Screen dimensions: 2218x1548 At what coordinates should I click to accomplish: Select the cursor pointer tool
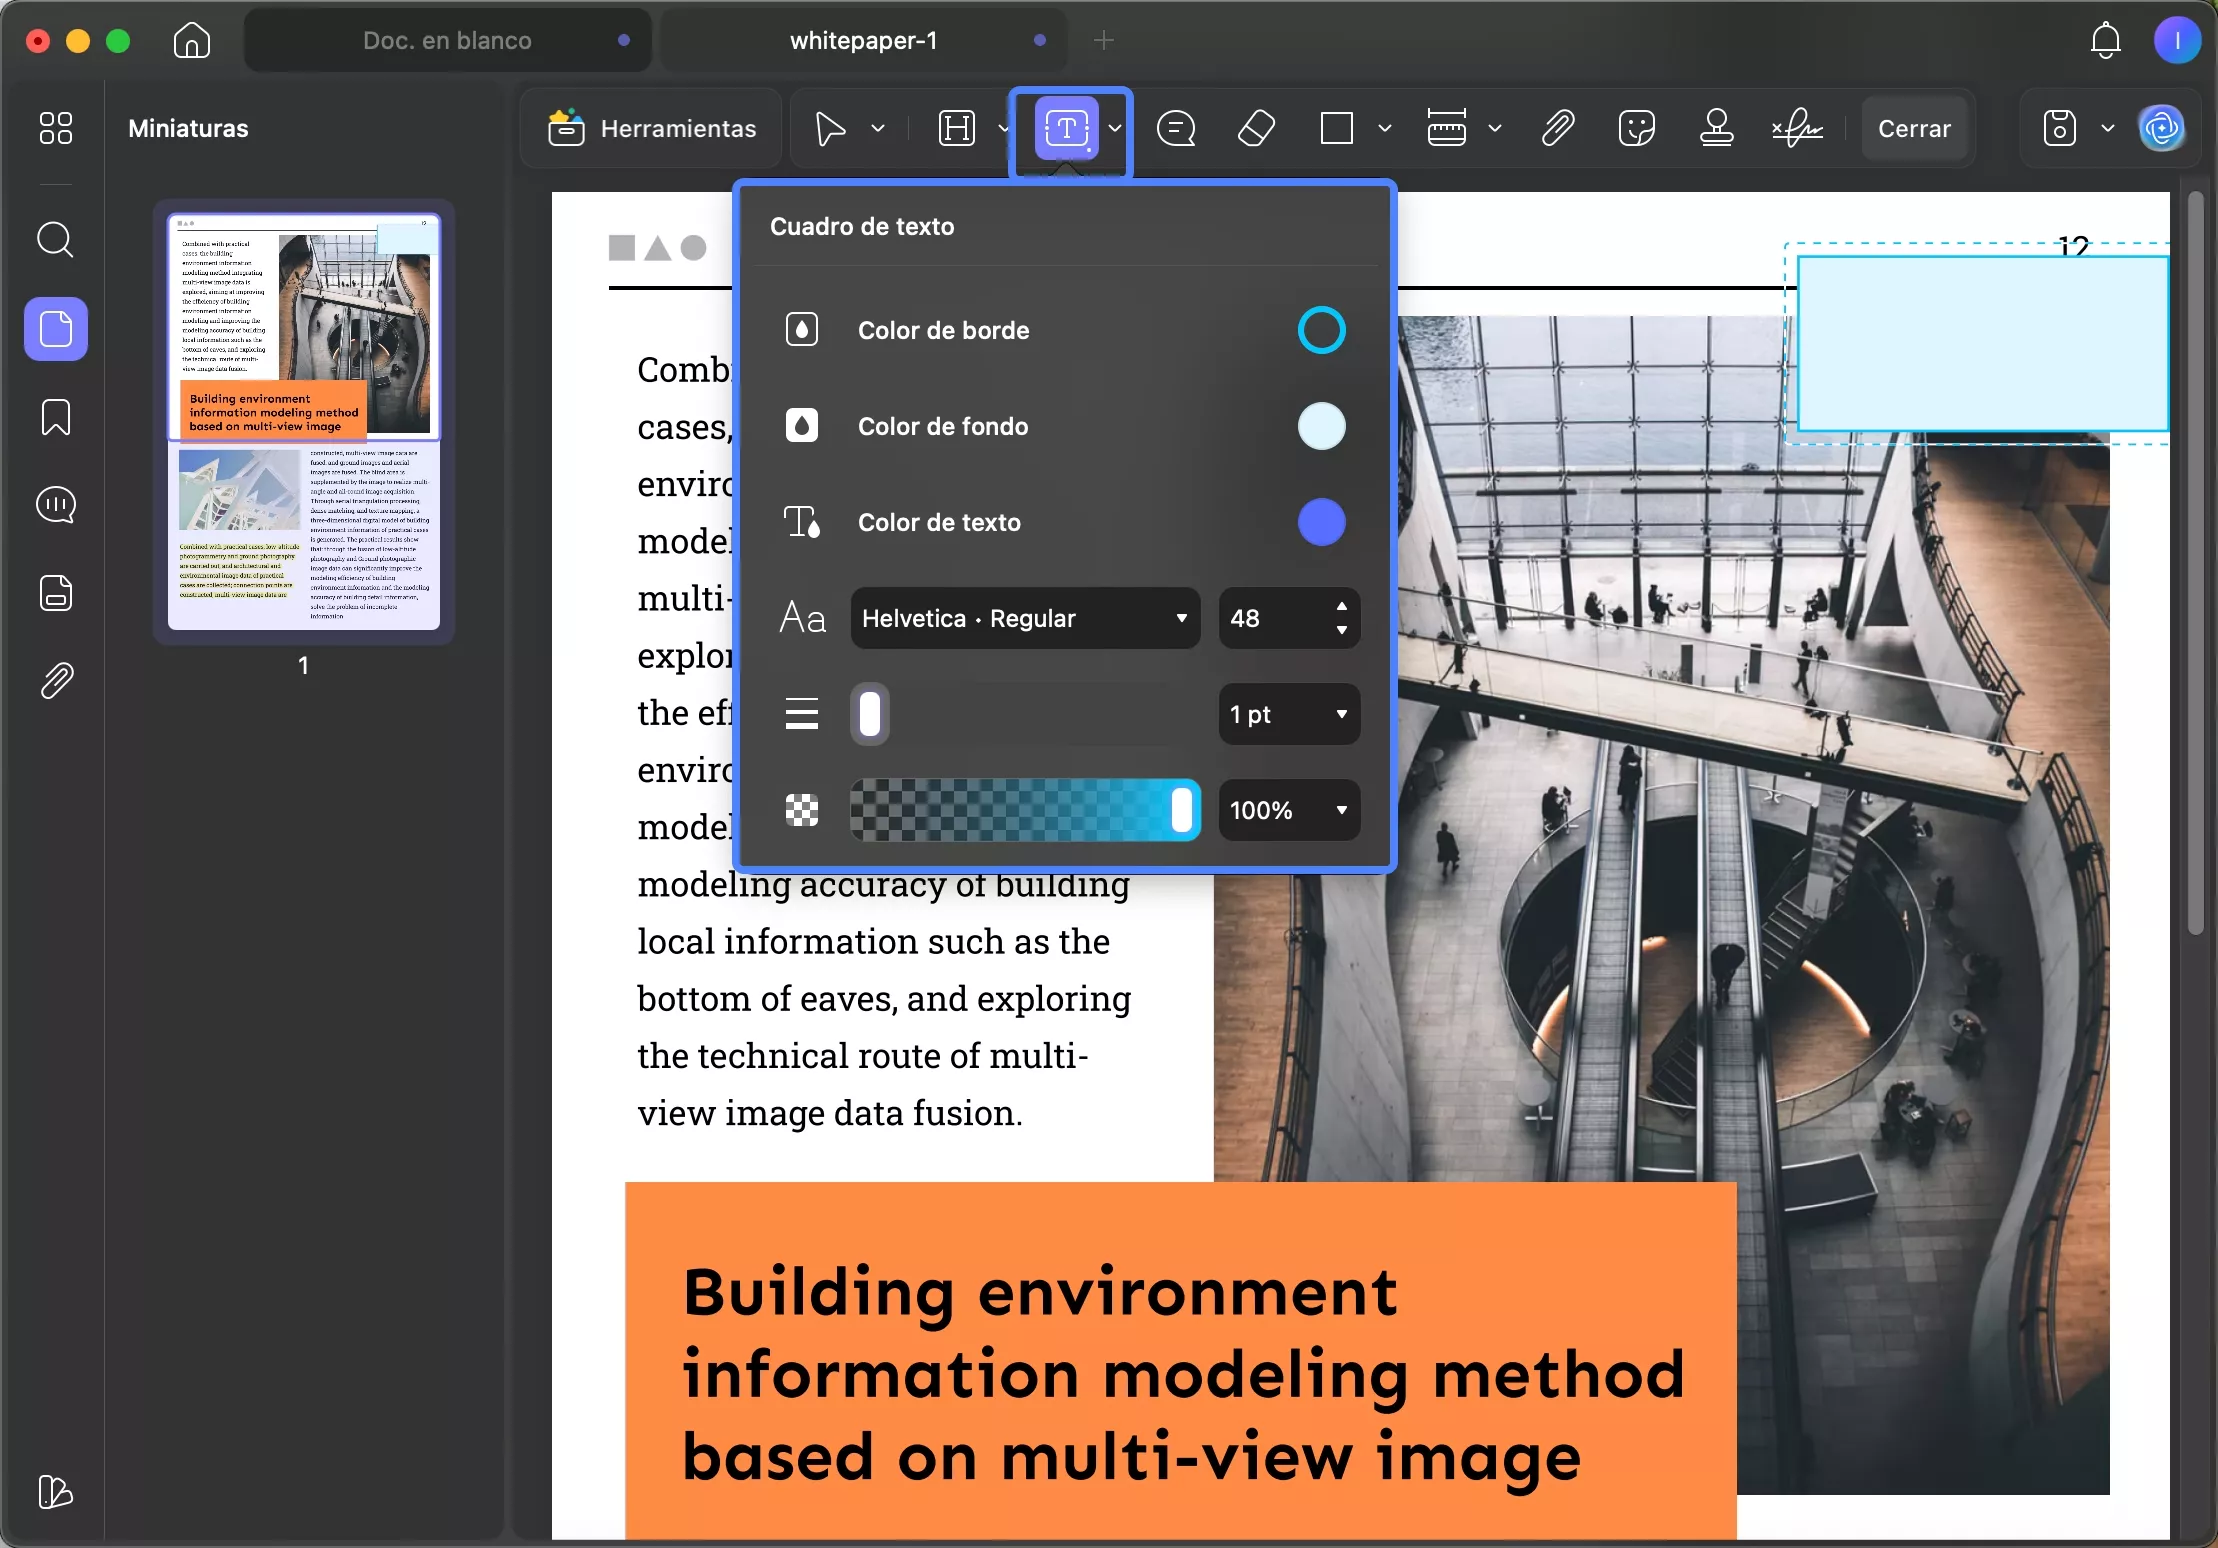830,129
